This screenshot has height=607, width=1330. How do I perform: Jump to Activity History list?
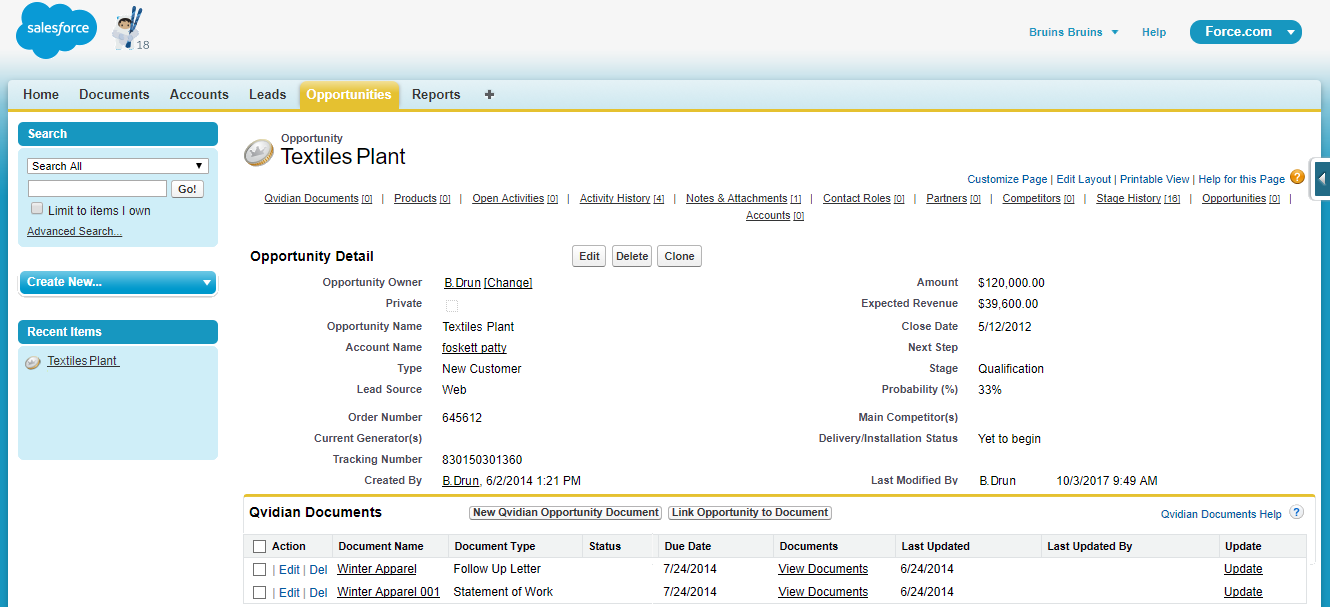[x=622, y=199]
